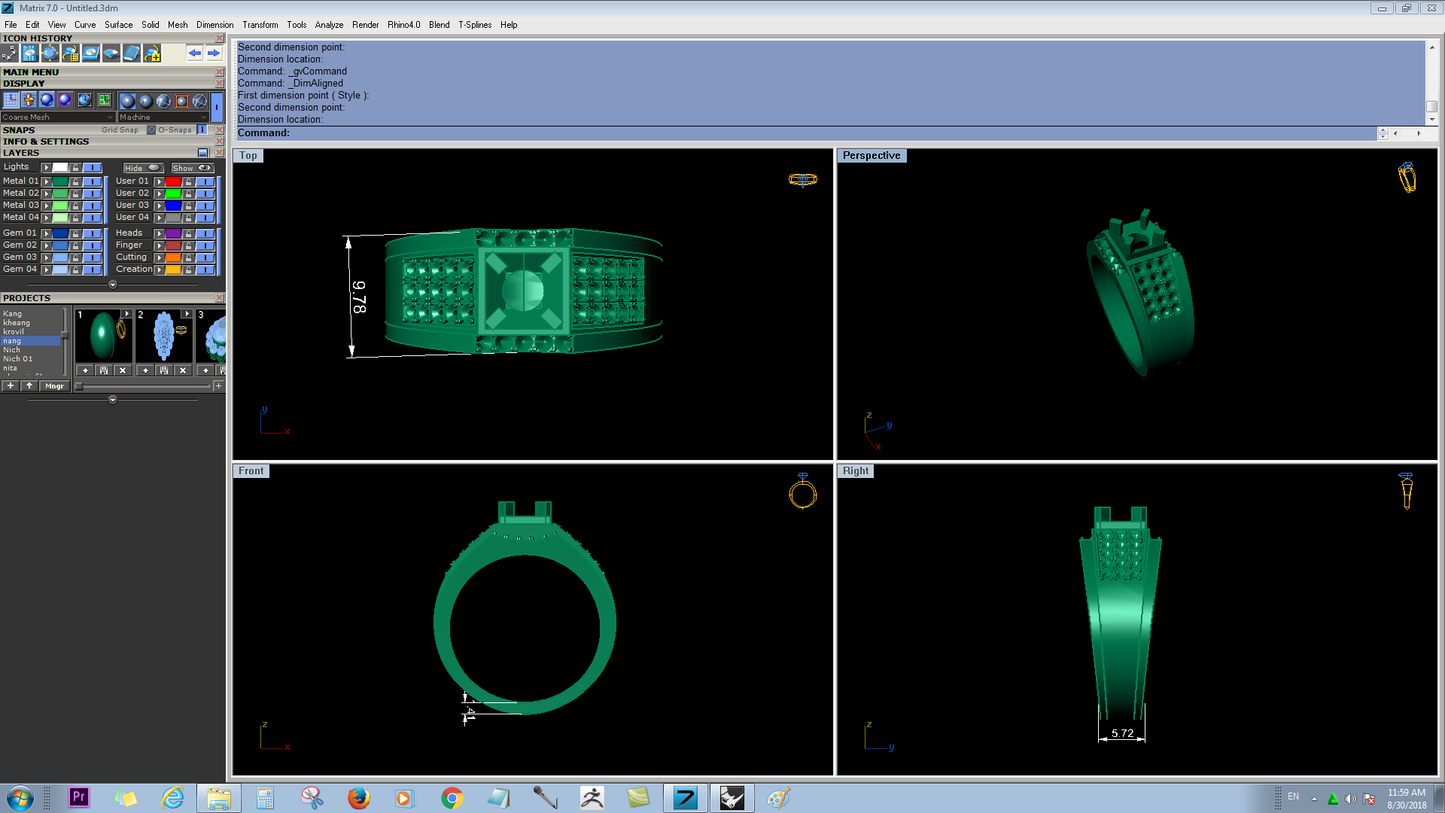Open the T-Splines menu
Viewport: 1445px width, 813px height.
pyautogui.click(x=475, y=24)
